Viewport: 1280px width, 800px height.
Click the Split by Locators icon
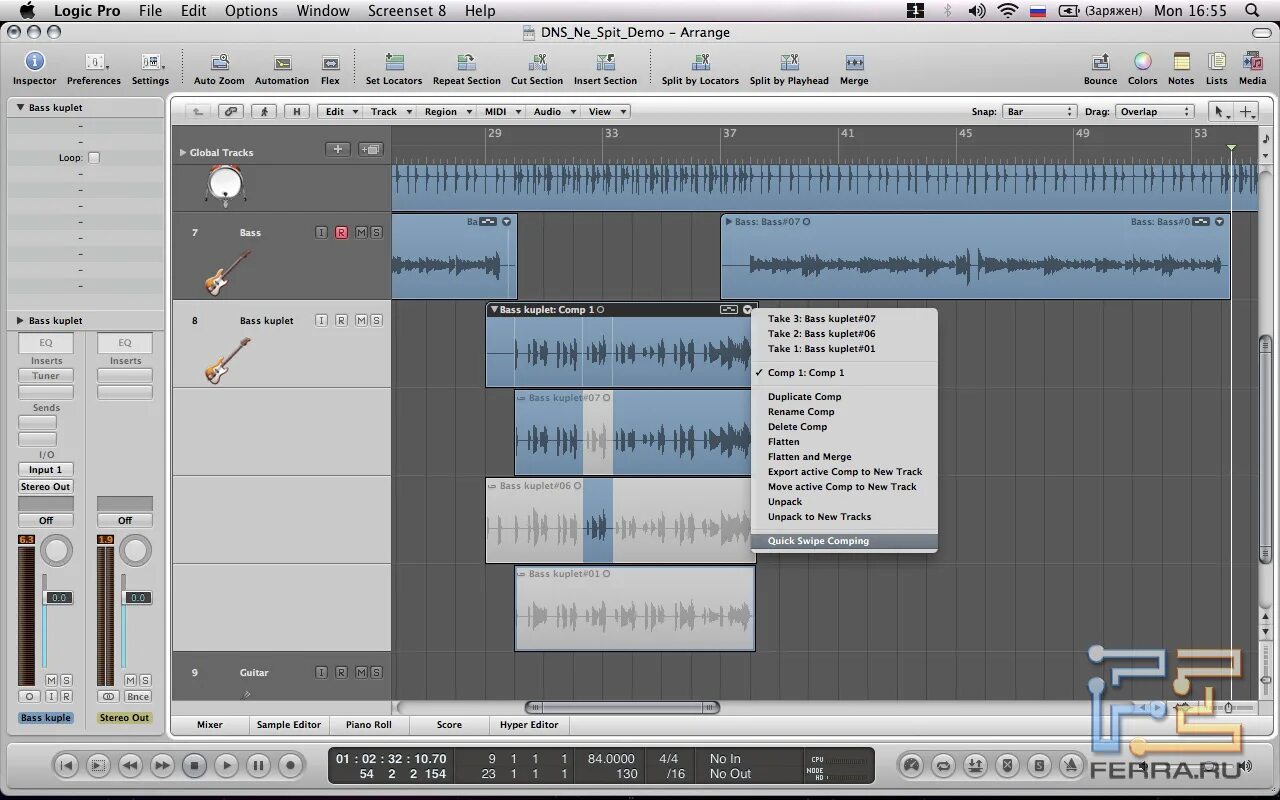click(700, 63)
